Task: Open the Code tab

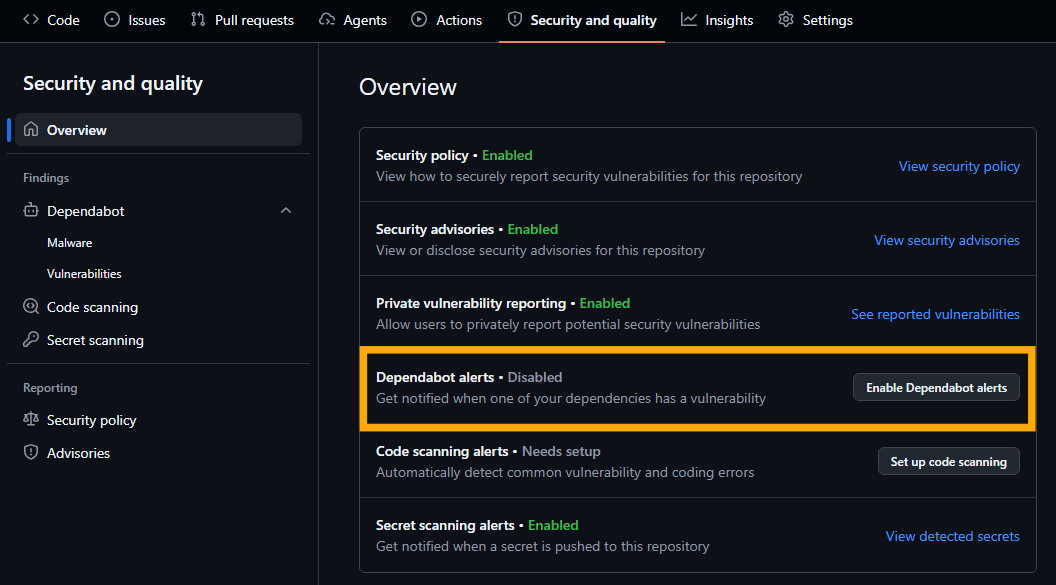Action: pyautogui.click(x=51, y=20)
